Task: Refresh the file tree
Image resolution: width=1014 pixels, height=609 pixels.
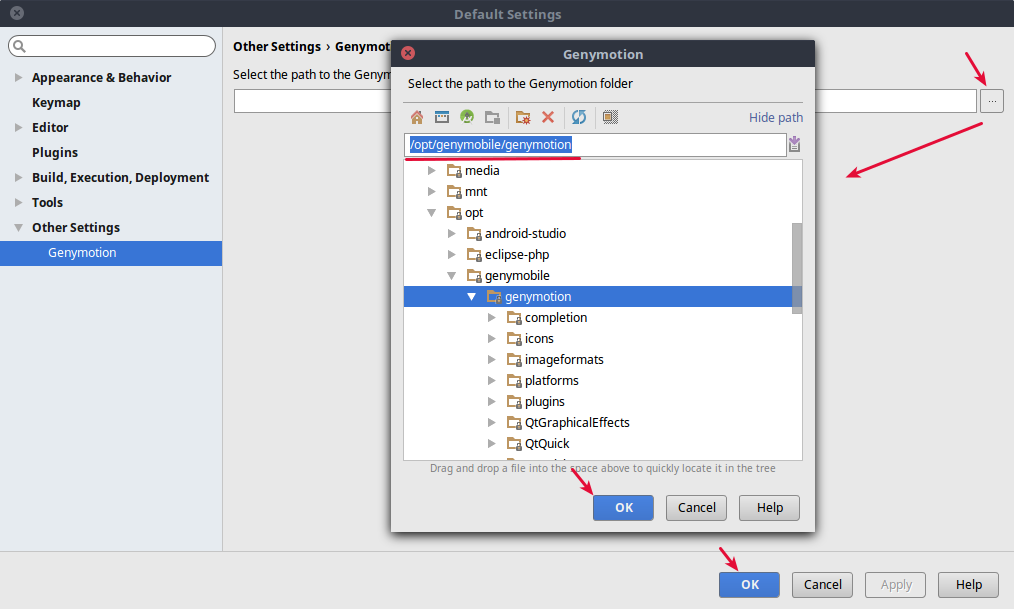Action: click(x=579, y=117)
